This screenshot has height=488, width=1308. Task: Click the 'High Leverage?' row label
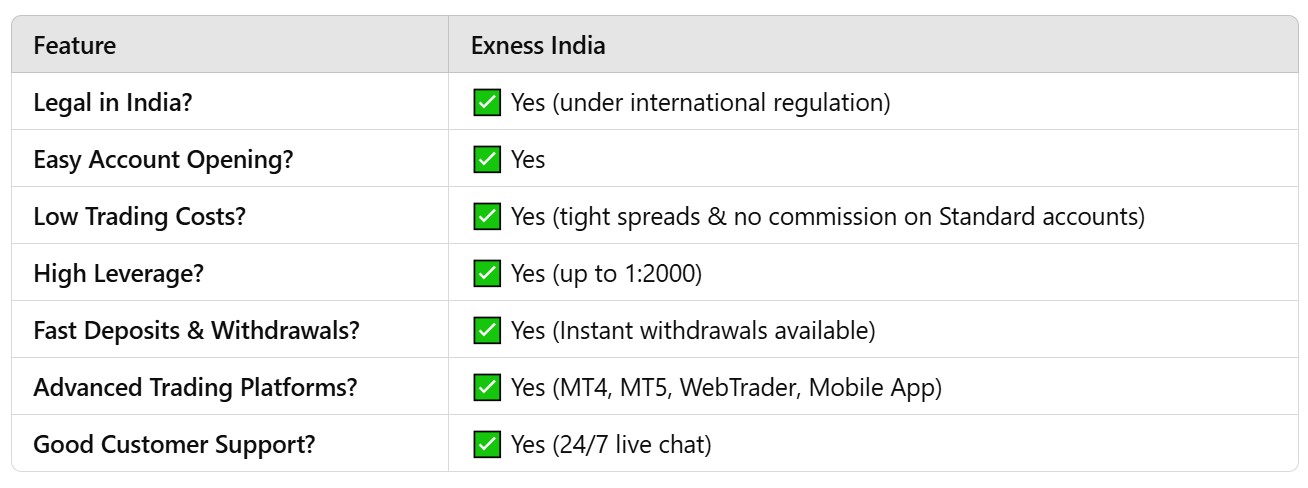click(x=118, y=274)
